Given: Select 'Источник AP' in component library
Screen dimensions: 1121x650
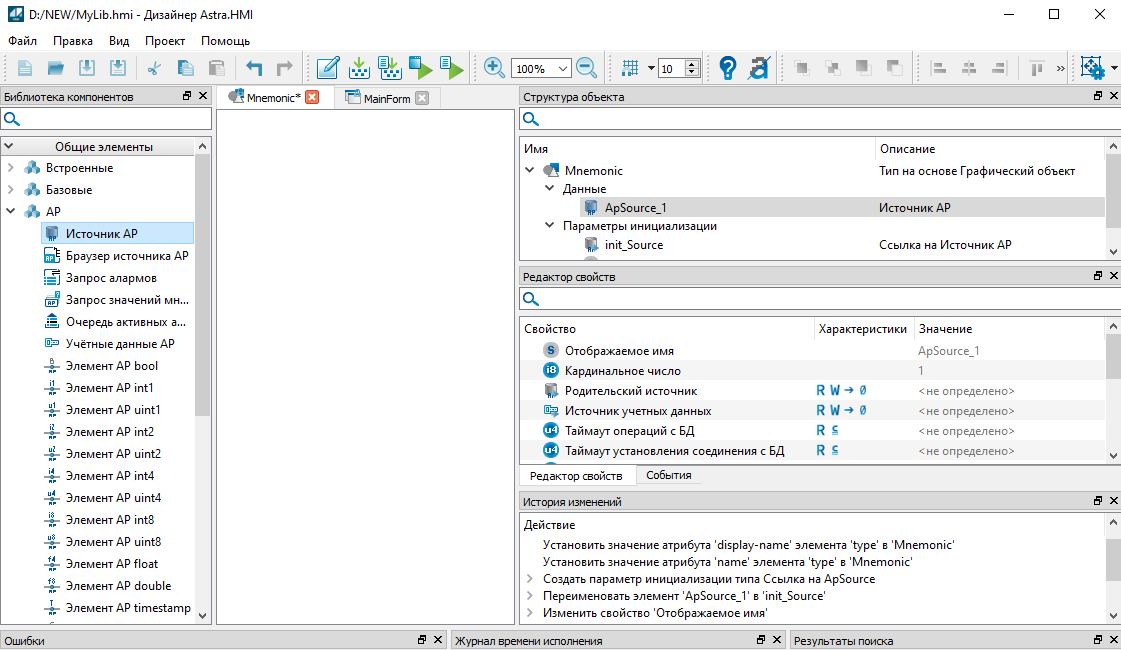Looking at the screenshot, I should pos(102,233).
